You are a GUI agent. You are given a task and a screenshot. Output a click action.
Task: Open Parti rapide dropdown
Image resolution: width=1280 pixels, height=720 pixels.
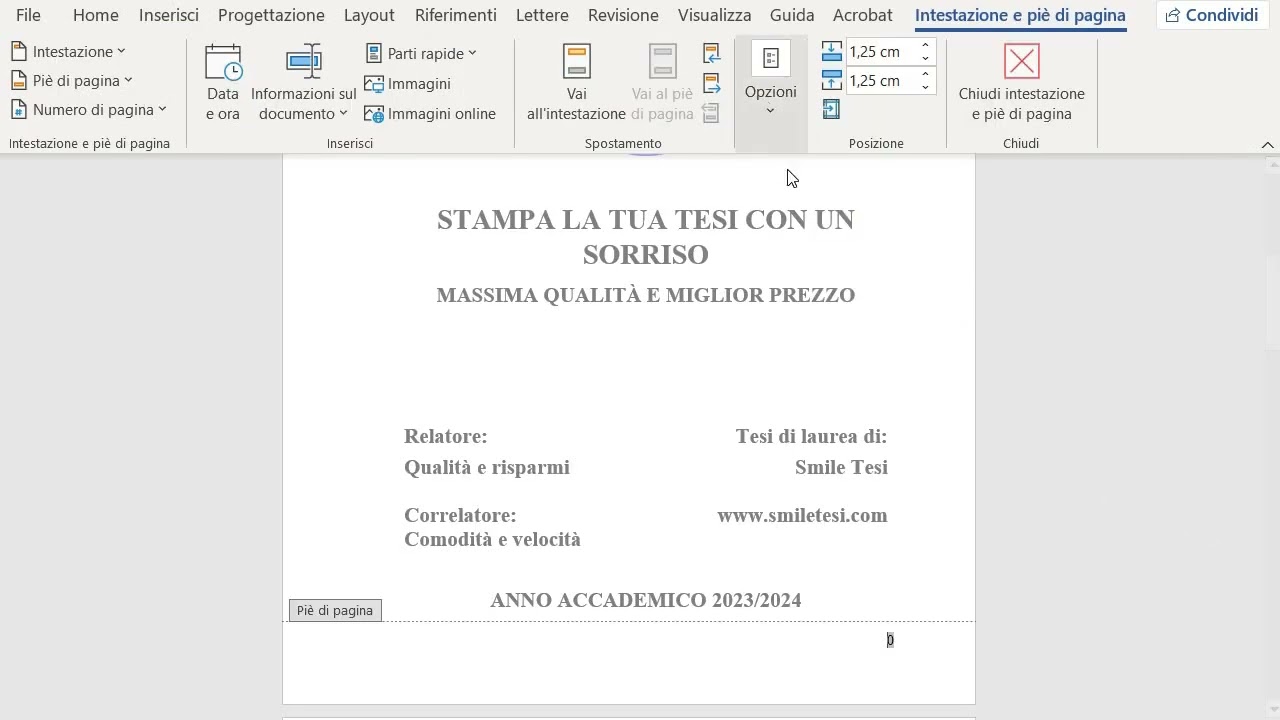(x=421, y=53)
